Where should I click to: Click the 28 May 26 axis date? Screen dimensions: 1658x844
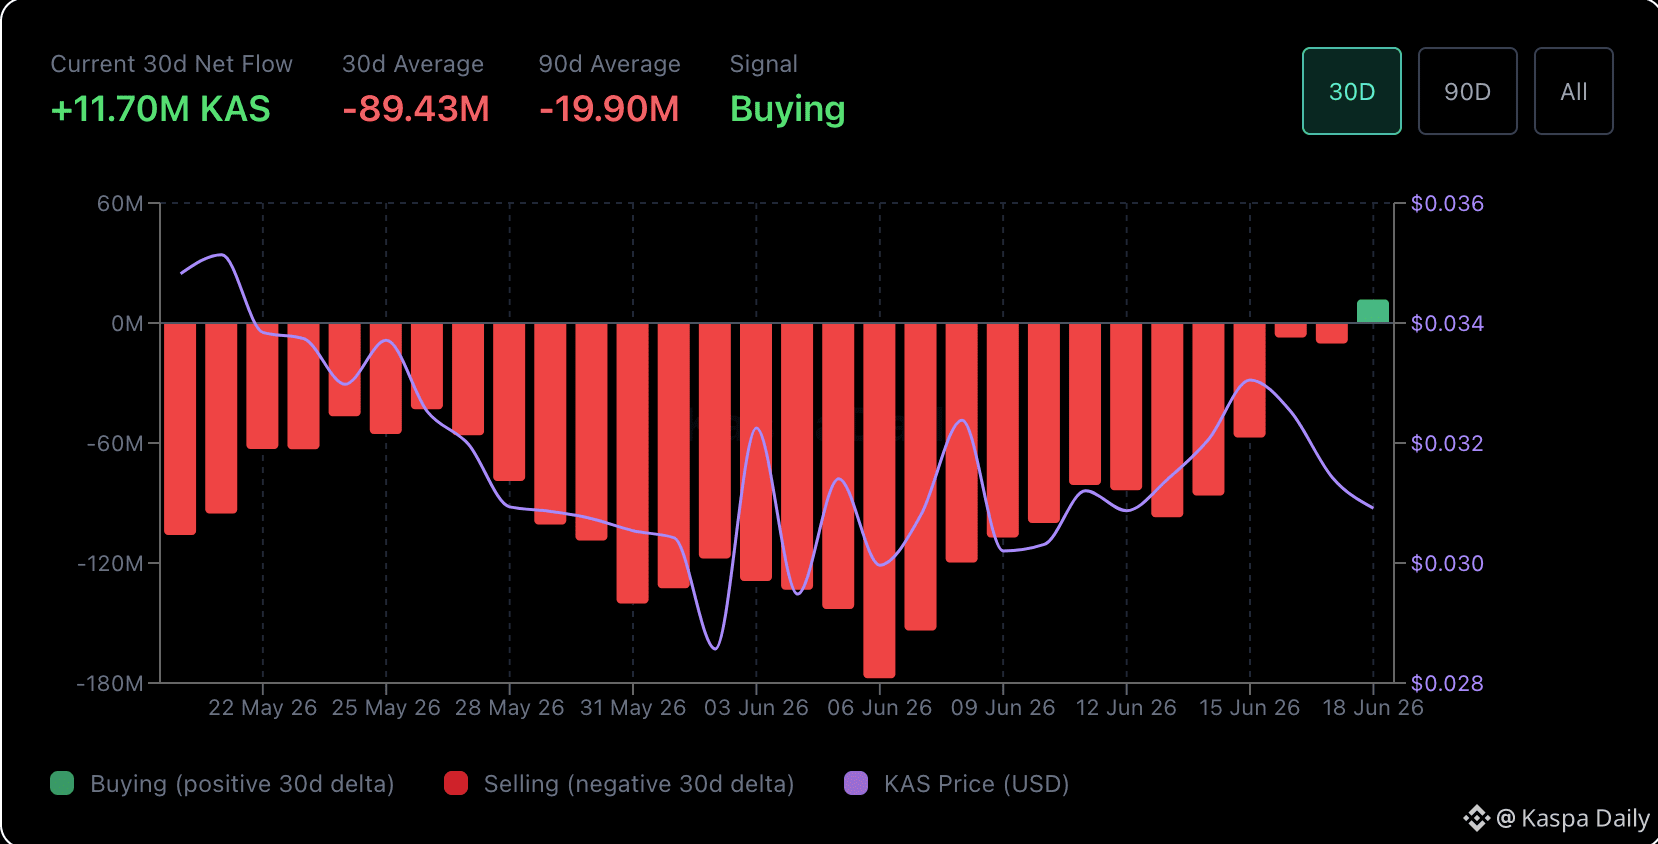pos(510,708)
